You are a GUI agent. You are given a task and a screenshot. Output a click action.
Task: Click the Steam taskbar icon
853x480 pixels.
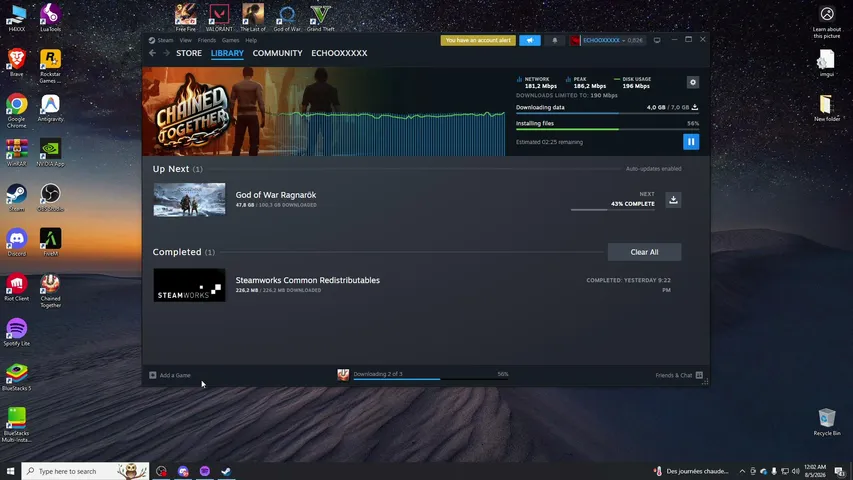pos(226,471)
